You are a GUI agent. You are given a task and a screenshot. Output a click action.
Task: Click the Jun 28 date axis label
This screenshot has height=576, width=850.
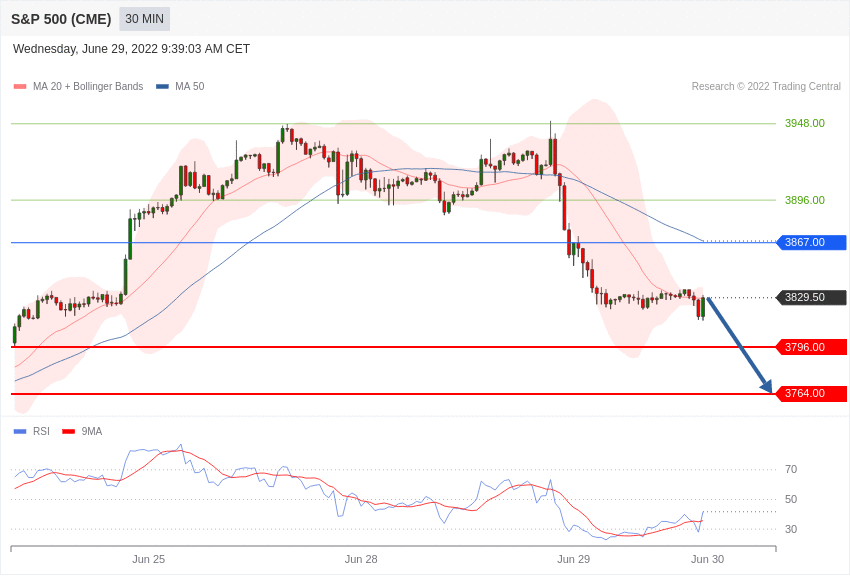click(361, 559)
